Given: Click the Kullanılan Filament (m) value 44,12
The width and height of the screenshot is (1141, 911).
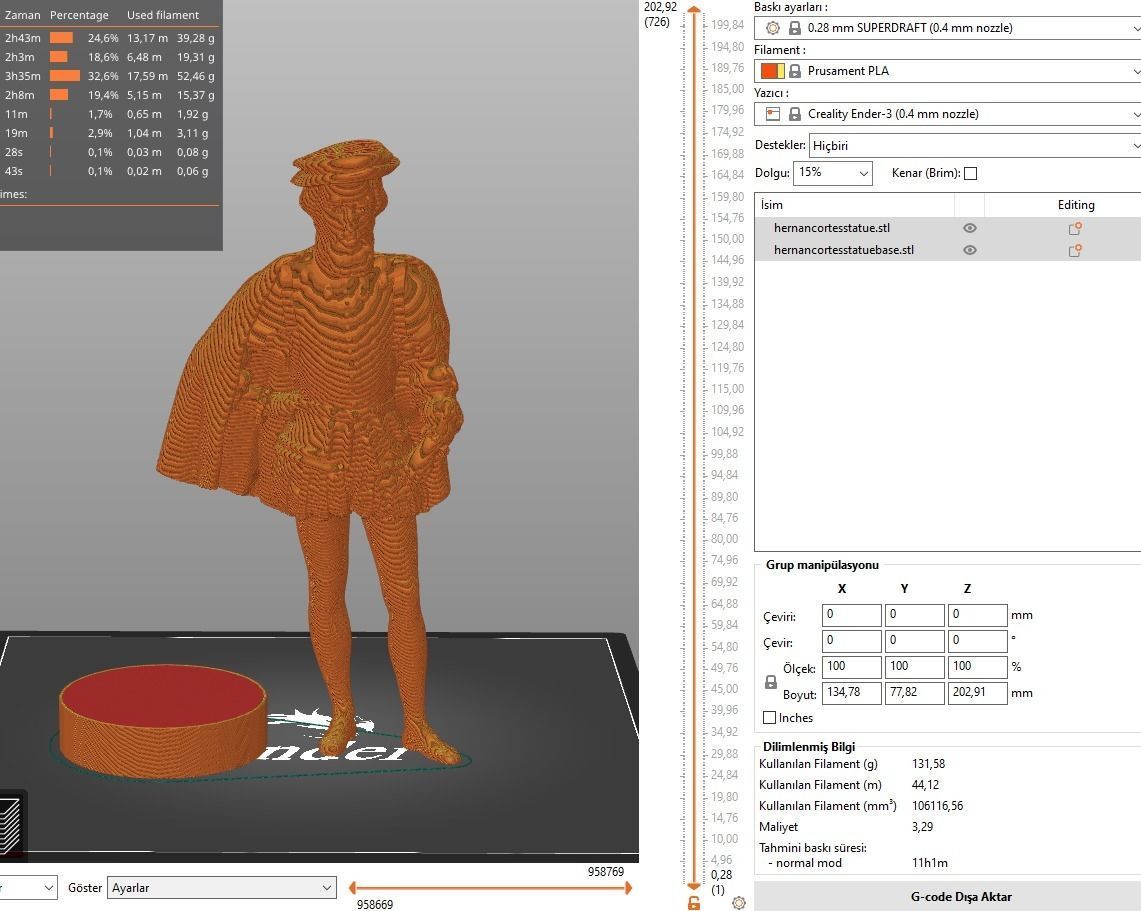Looking at the screenshot, I should click(926, 785).
